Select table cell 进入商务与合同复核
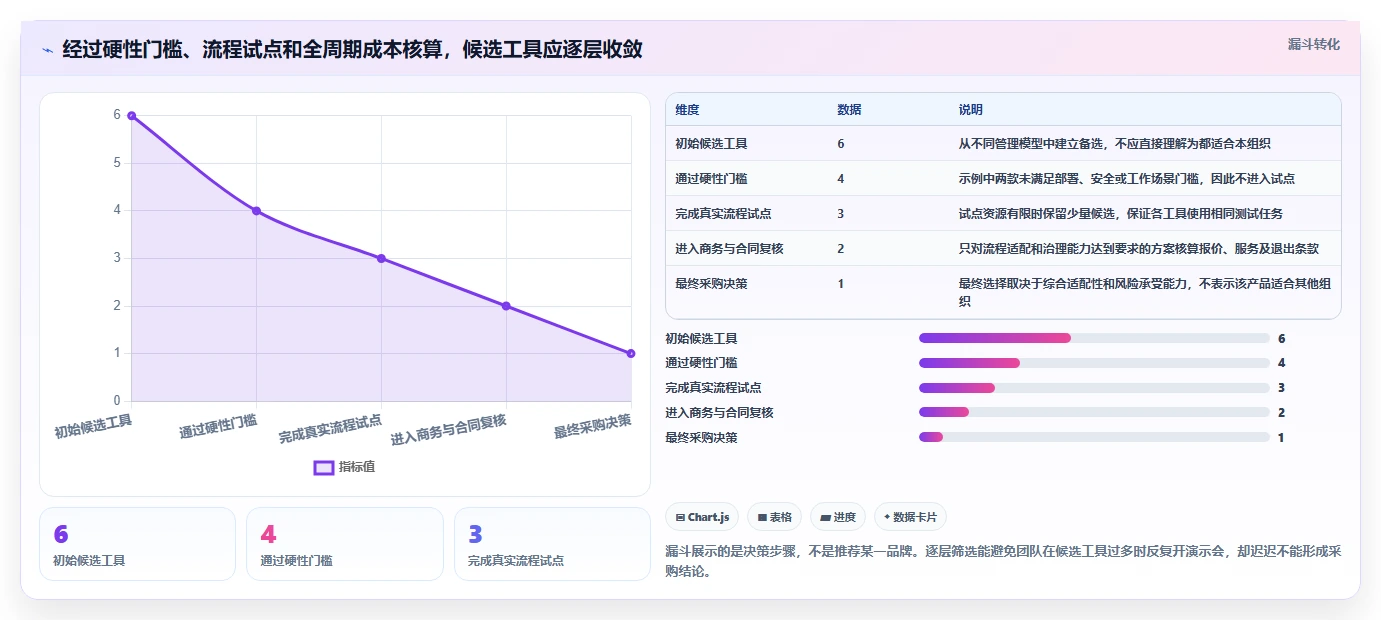This screenshot has height=620, width=1381. pos(729,249)
